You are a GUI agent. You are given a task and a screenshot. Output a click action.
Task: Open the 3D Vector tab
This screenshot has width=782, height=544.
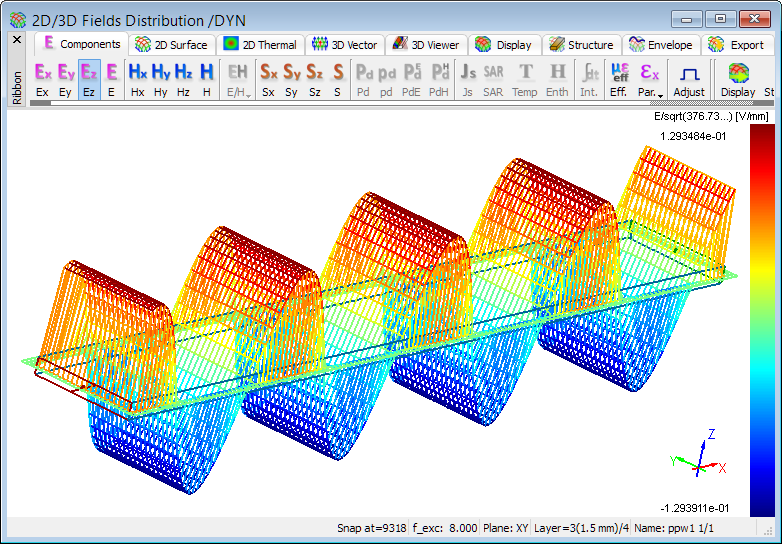click(345, 45)
